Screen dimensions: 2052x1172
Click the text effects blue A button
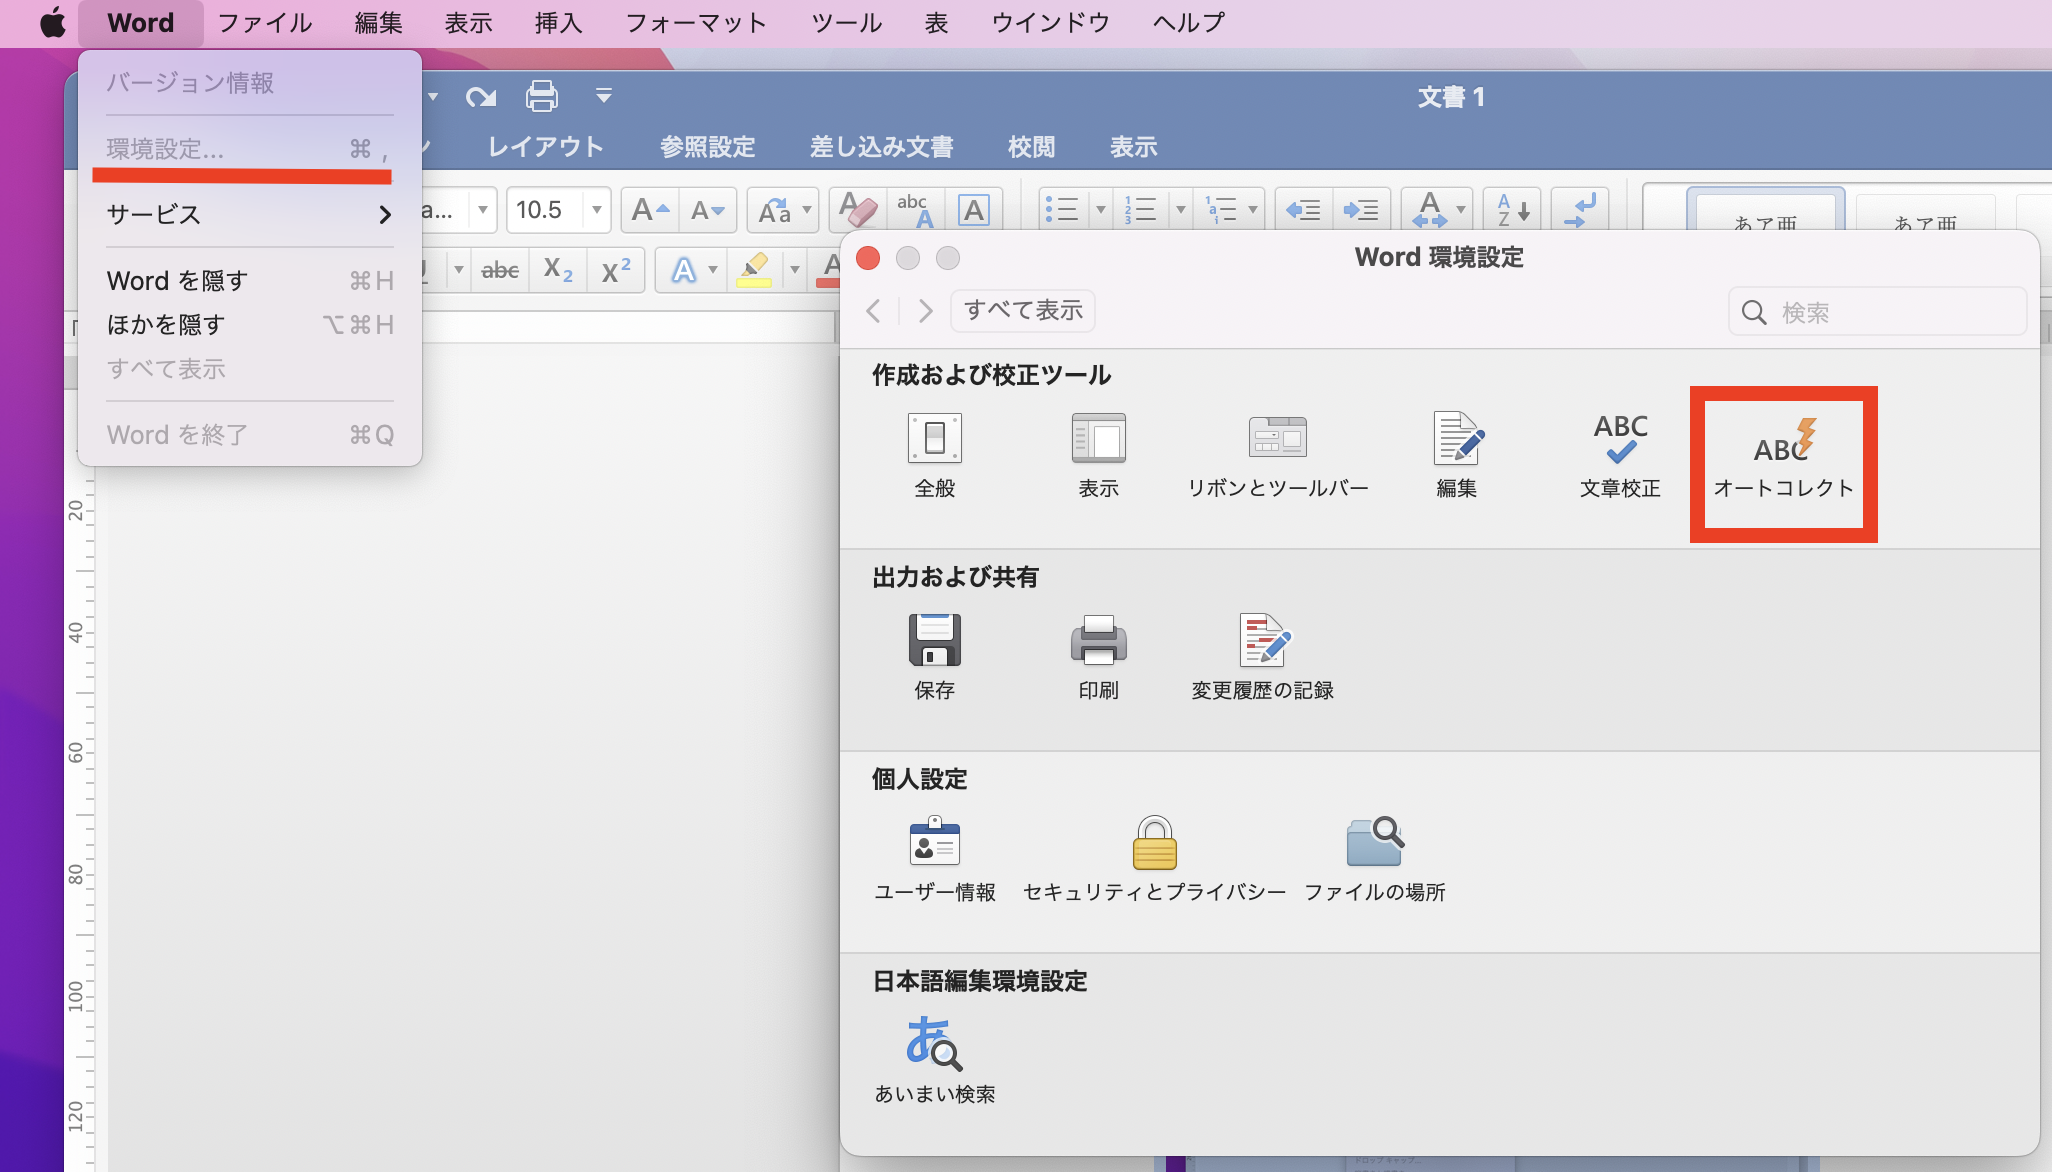(x=684, y=270)
